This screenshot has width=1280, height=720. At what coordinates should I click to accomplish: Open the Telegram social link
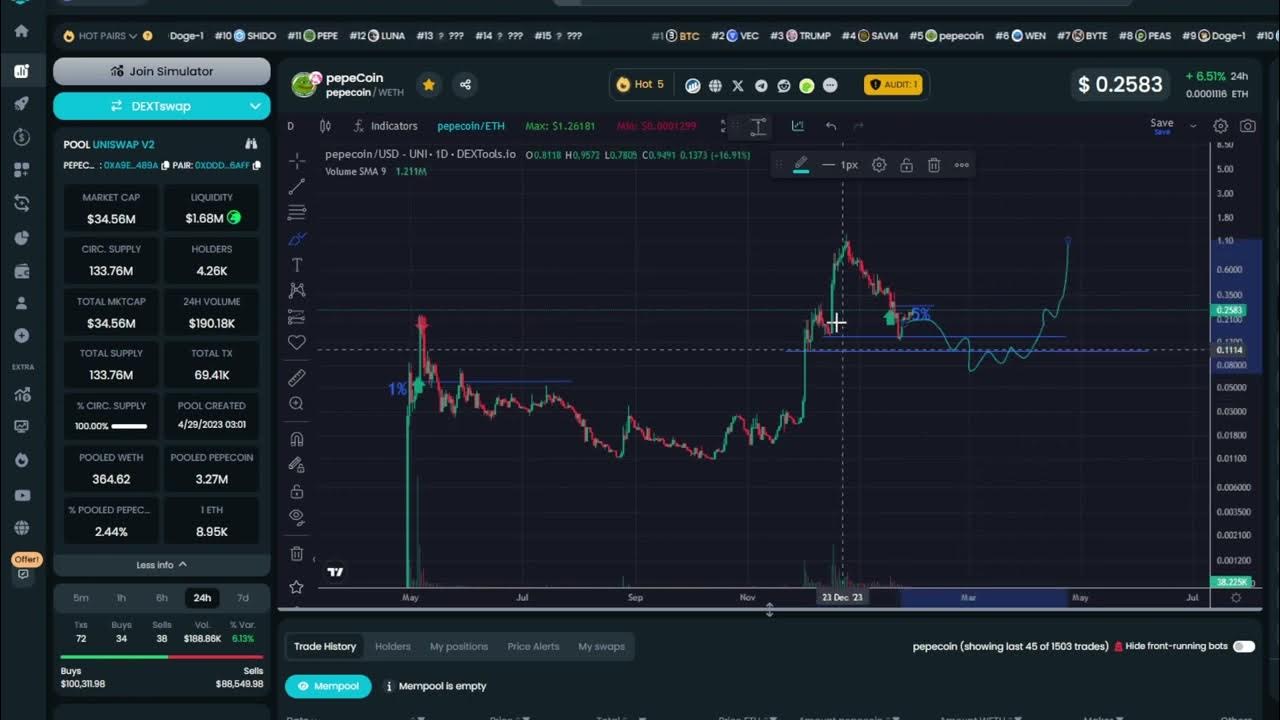pyautogui.click(x=761, y=86)
